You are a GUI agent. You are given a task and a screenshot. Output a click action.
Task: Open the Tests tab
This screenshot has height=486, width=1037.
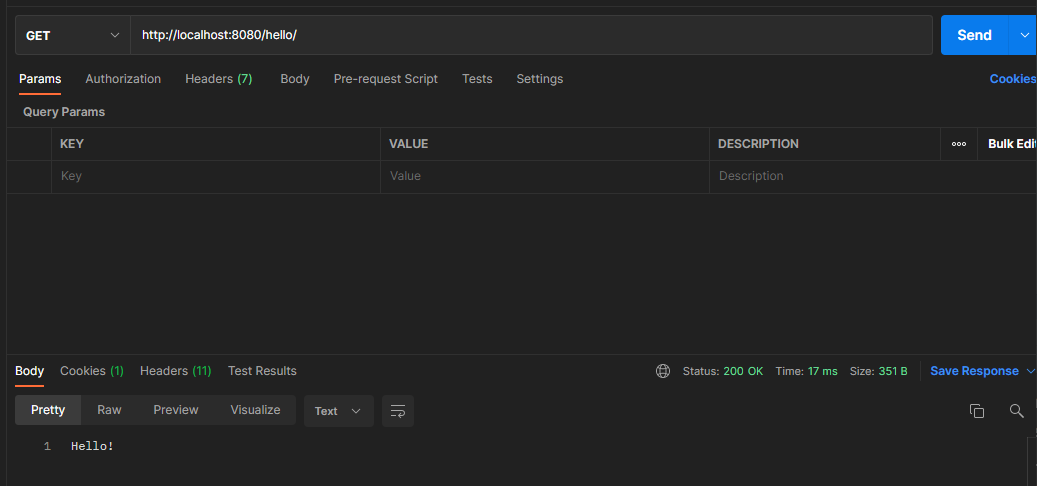[477, 79]
